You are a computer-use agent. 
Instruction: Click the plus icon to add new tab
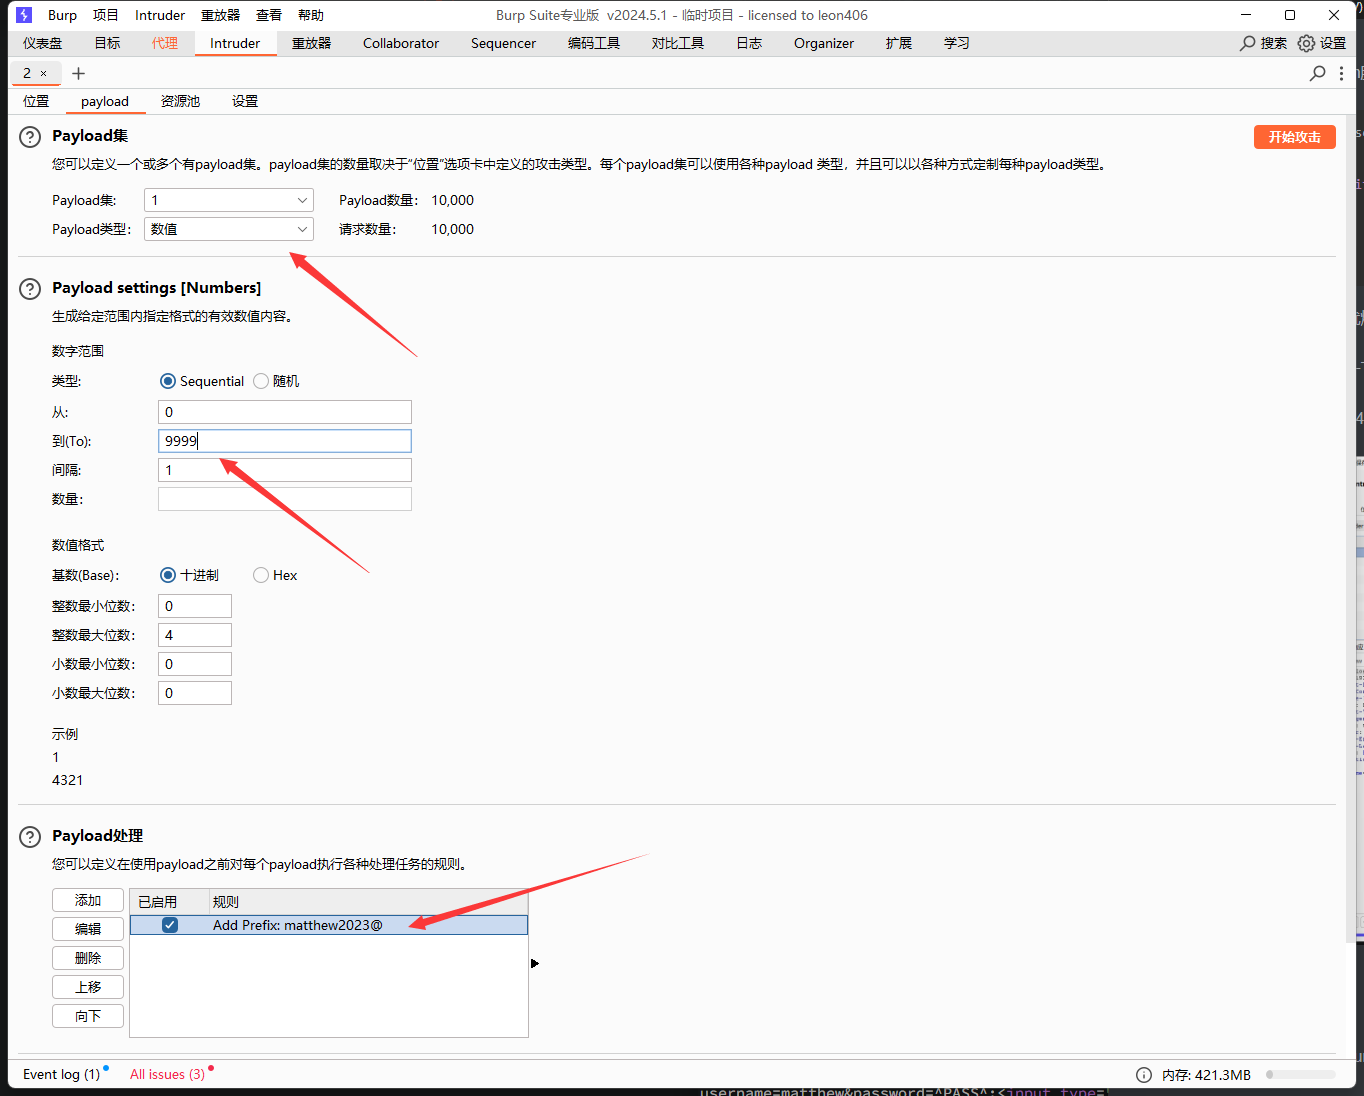pos(79,73)
